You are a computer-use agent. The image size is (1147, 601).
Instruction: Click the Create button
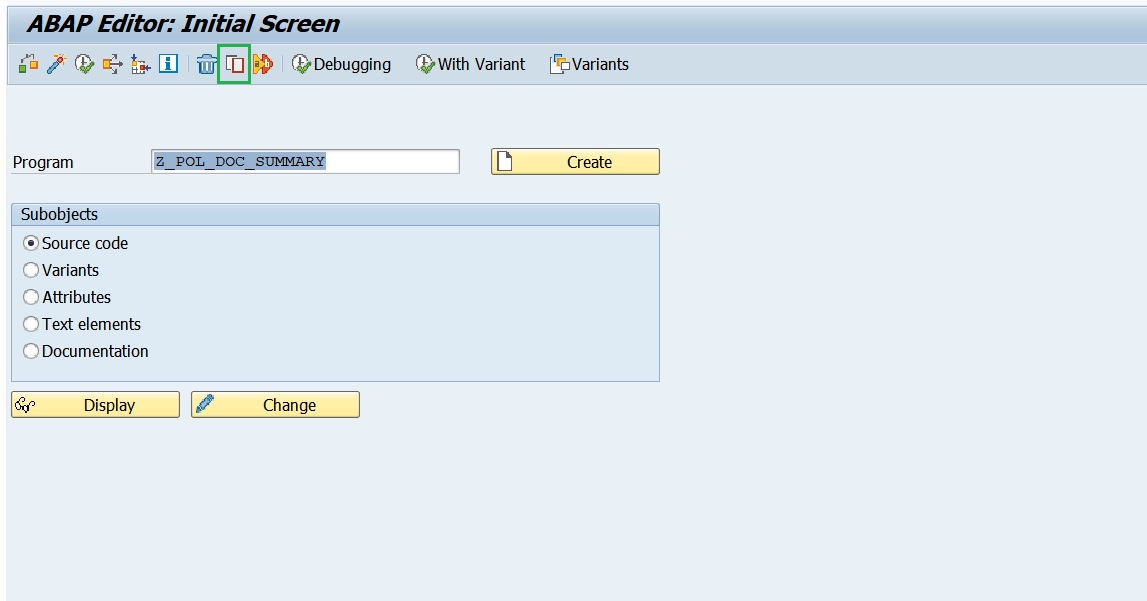point(575,162)
